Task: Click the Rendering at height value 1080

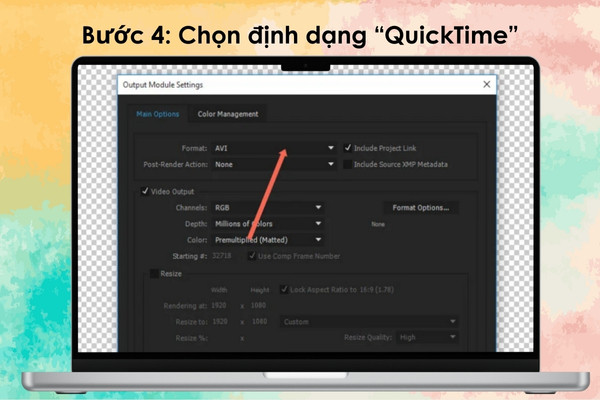Action: pyautogui.click(x=258, y=305)
